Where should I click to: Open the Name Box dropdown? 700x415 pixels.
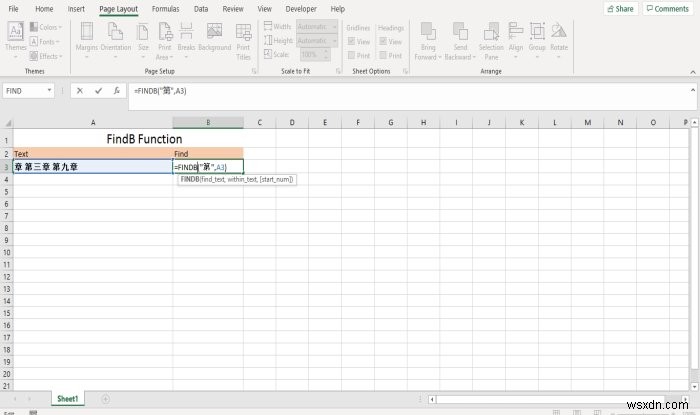pyautogui.click(x=49, y=91)
